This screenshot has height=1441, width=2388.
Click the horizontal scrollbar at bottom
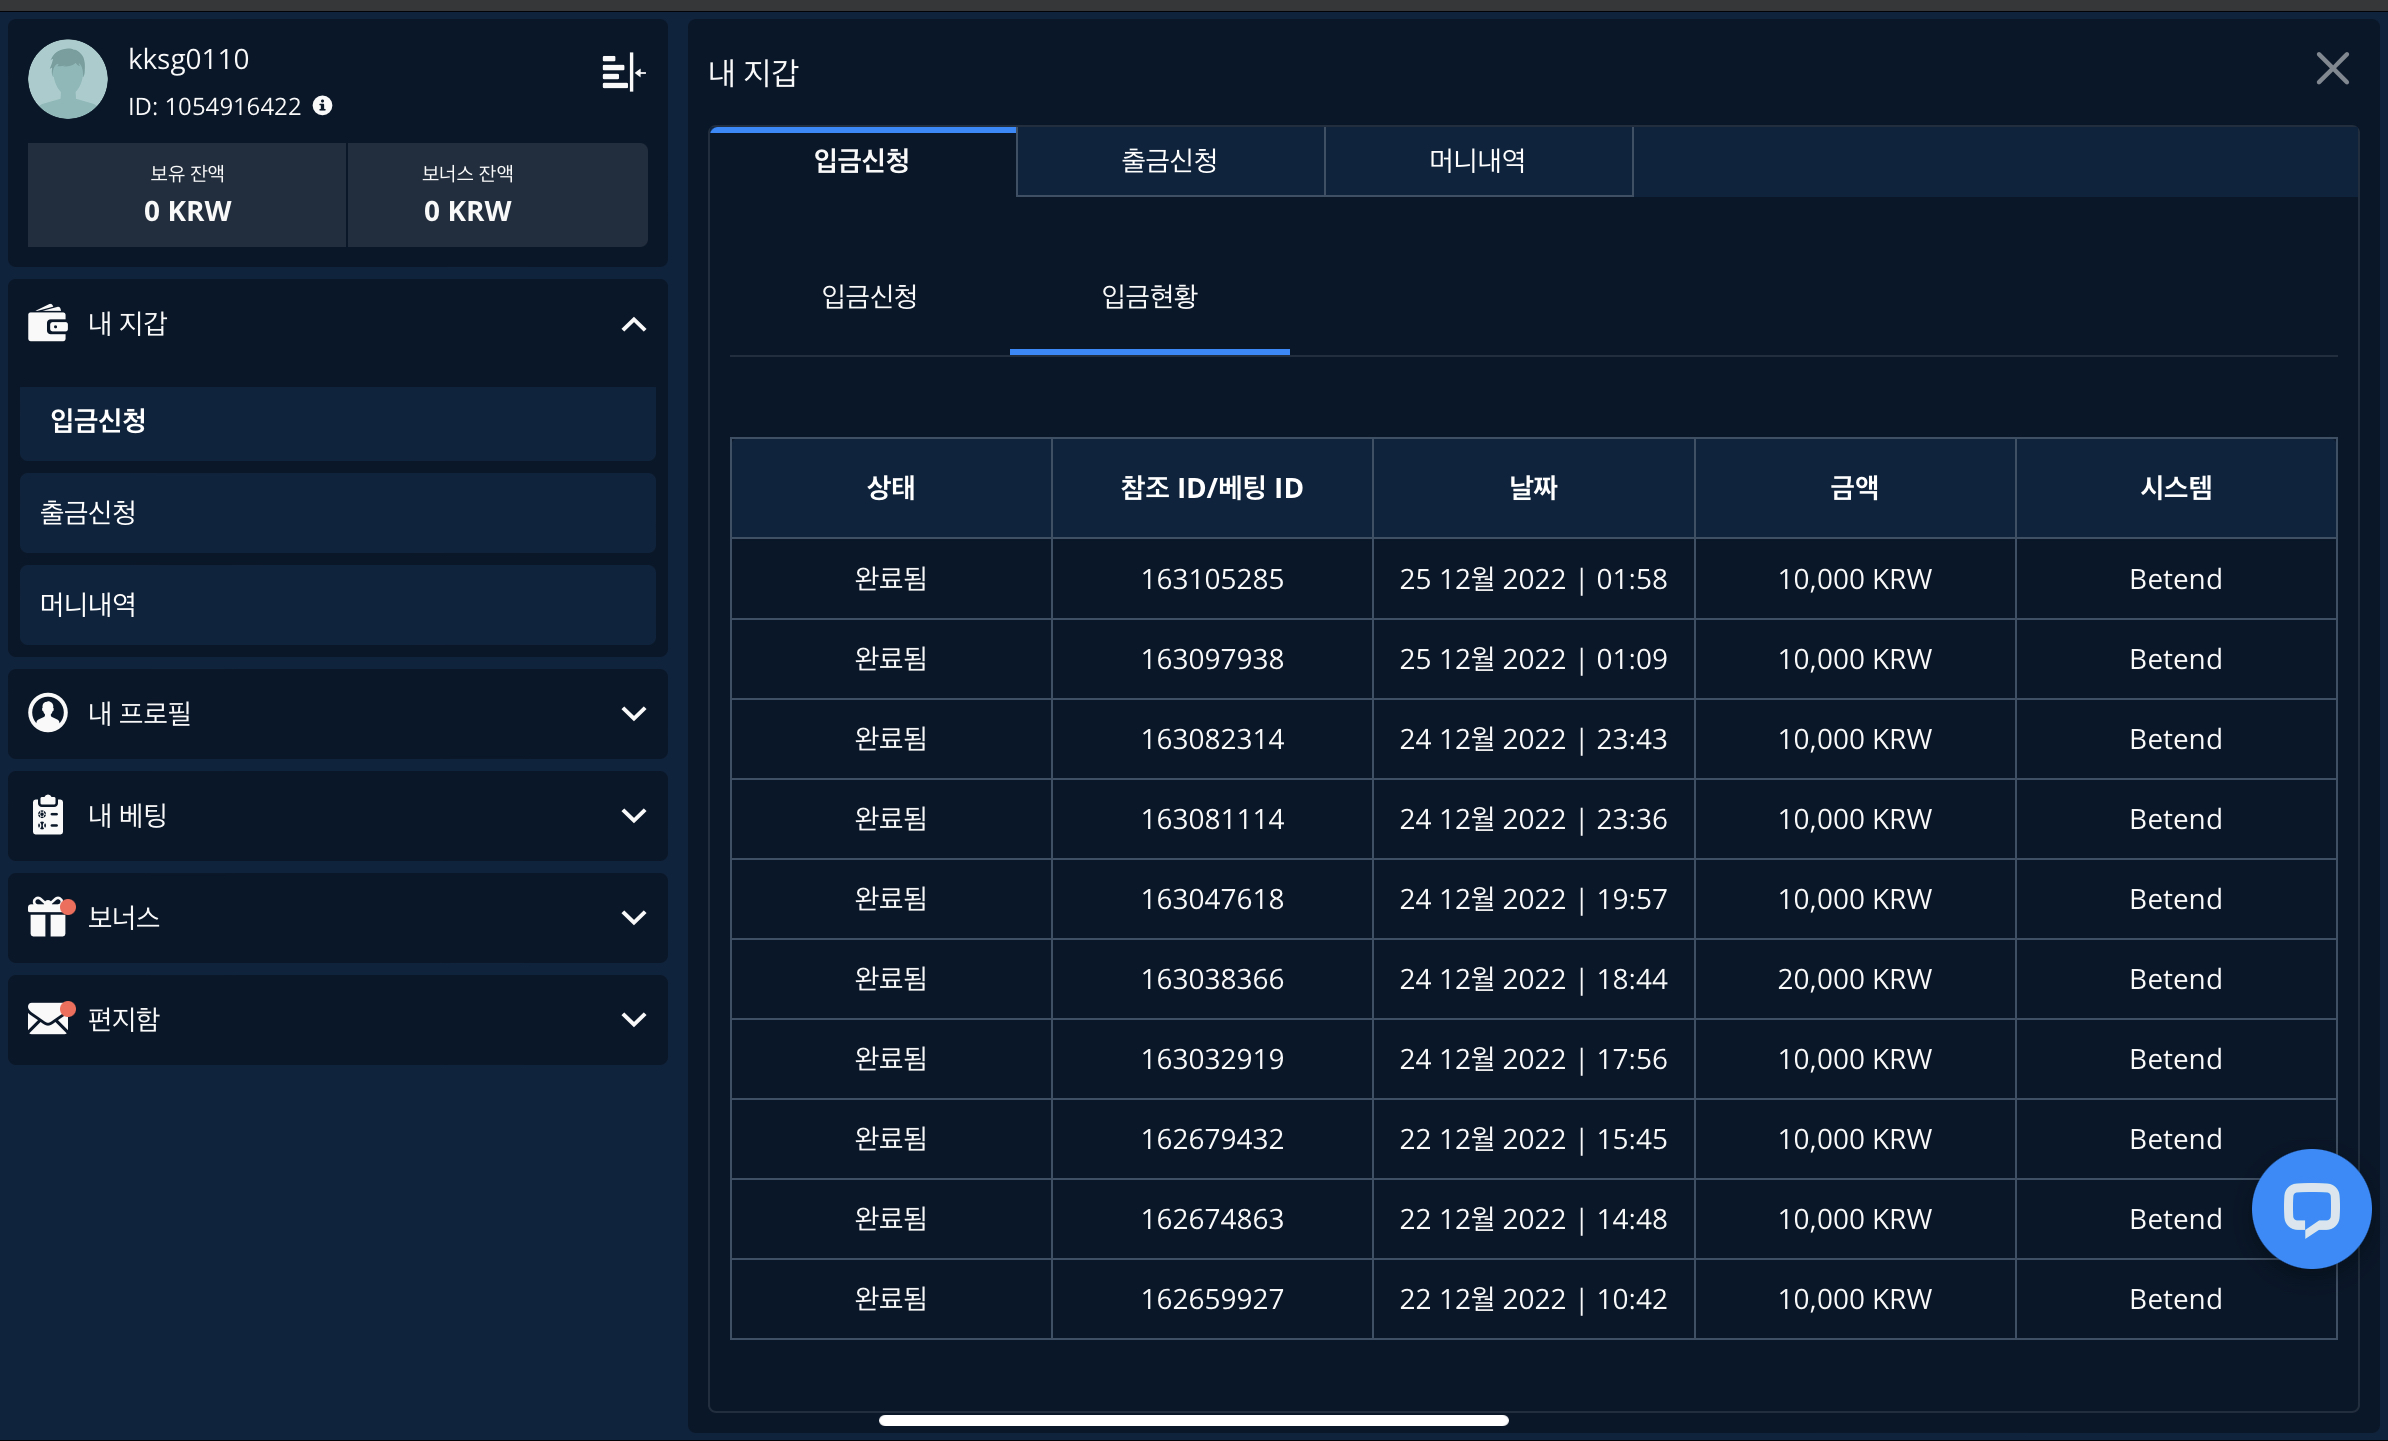(x=1193, y=1420)
